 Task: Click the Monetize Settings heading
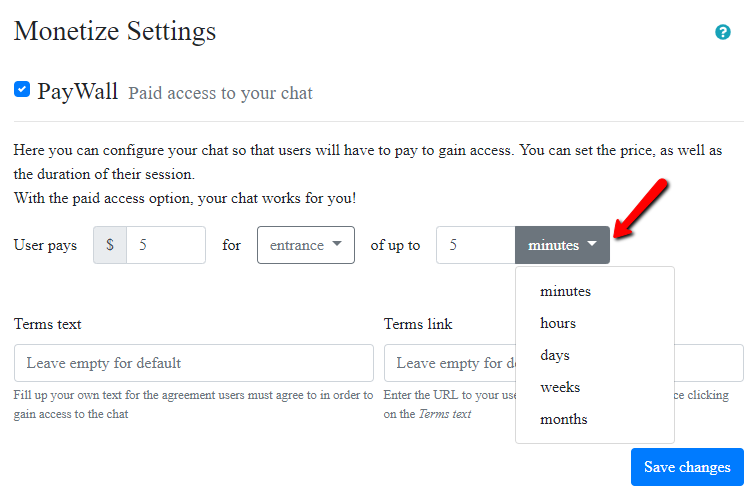point(114,31)
